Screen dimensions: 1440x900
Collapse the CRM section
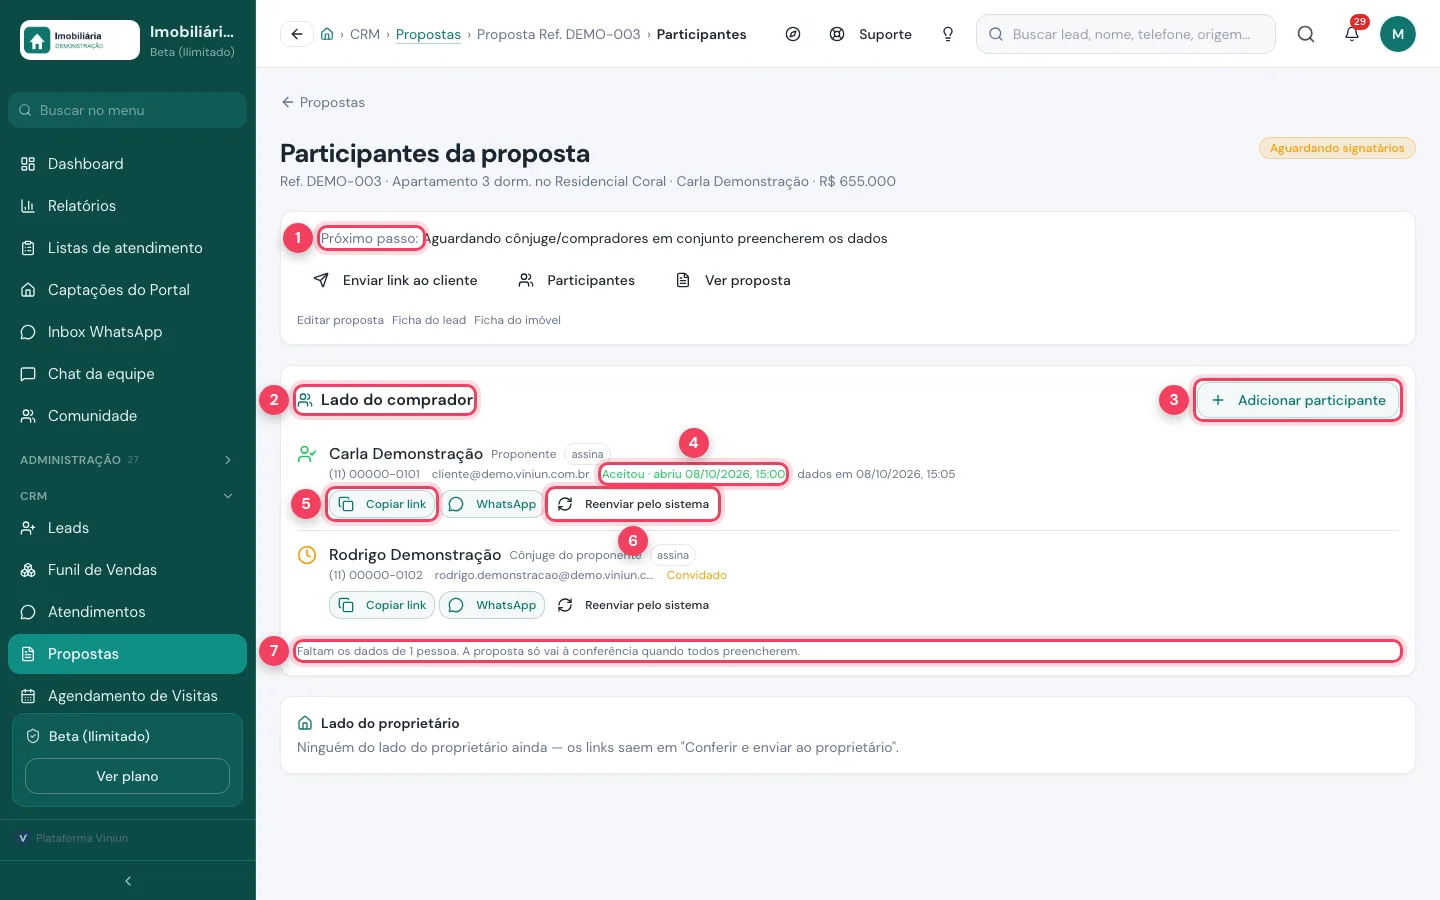[127, 496]
